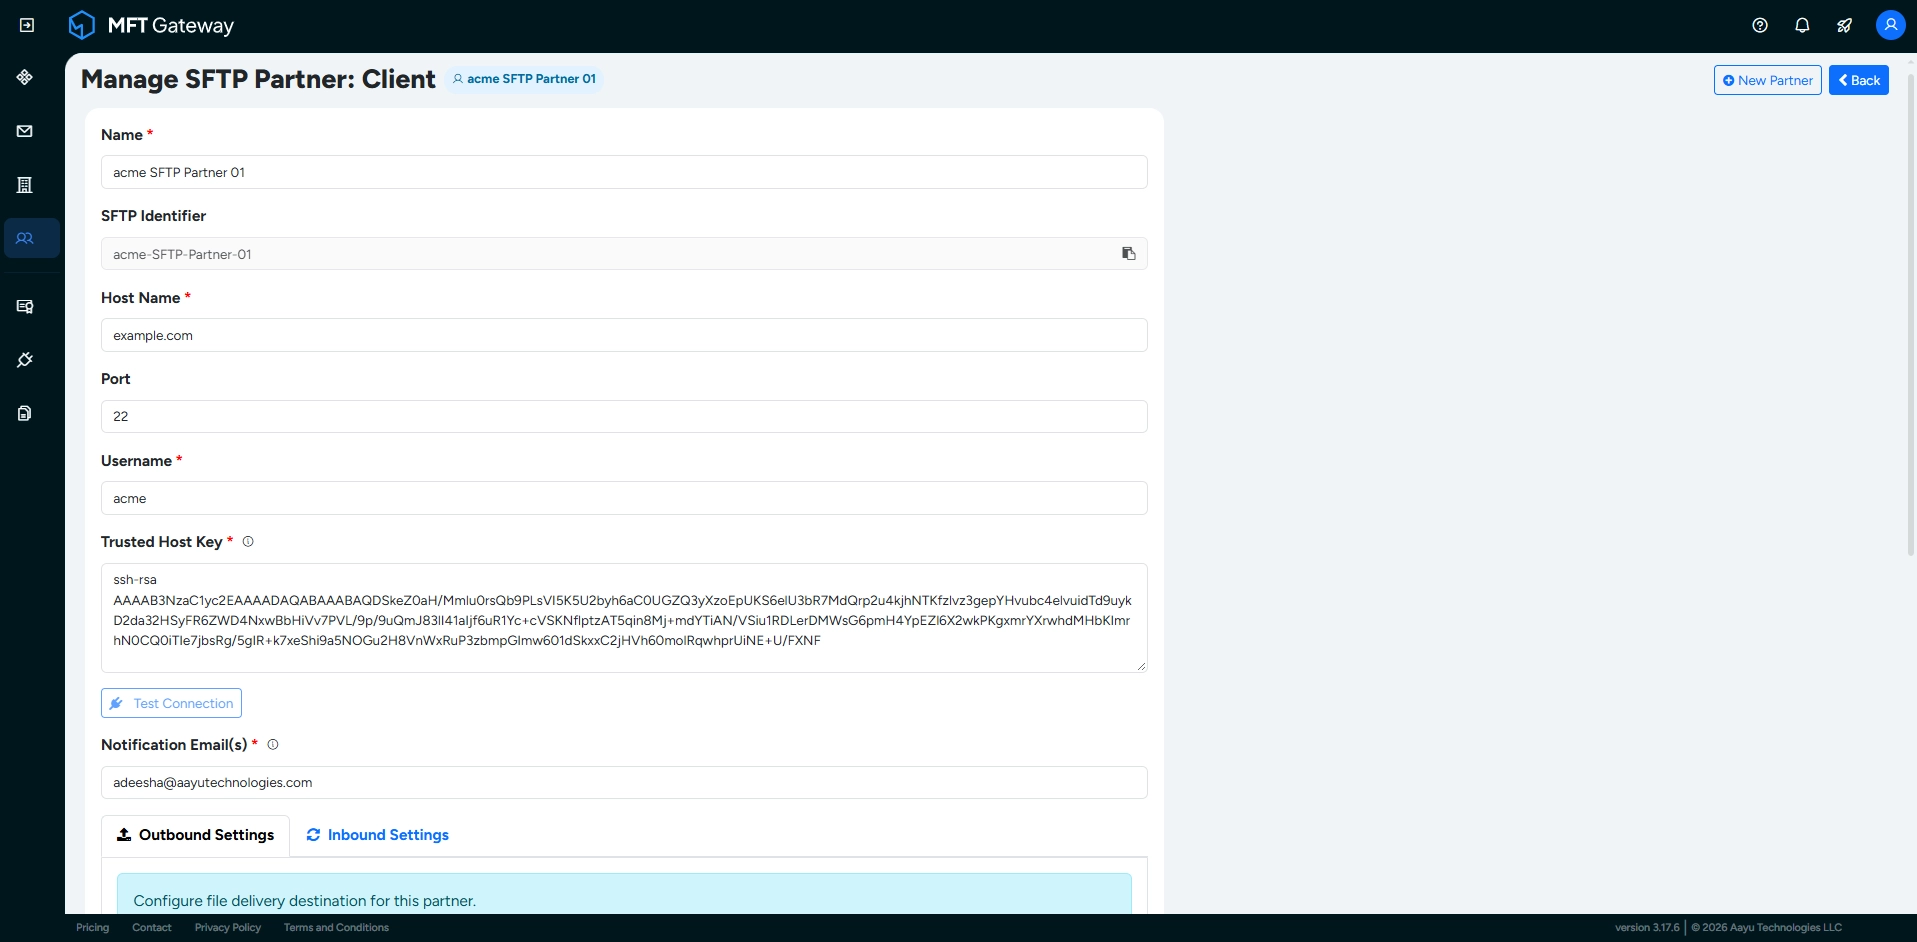Screen dimensions: 1917x942
Task: Open the Privacy Policy footer link
Action: 228,928
